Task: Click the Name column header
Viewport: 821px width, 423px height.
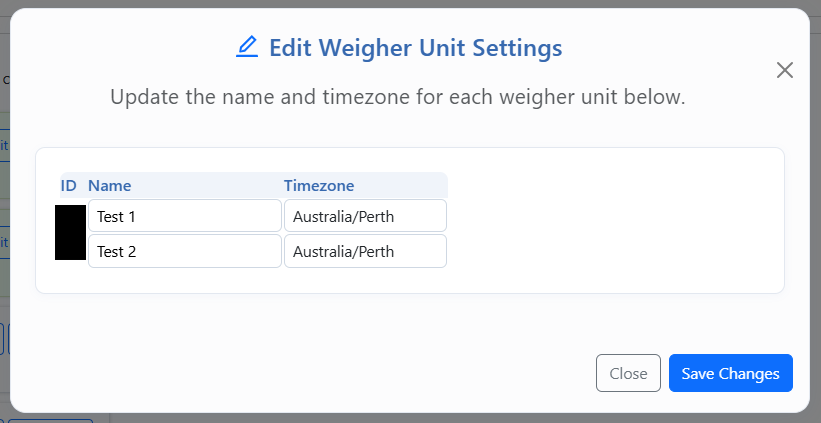Action: [x=110, y=185]
